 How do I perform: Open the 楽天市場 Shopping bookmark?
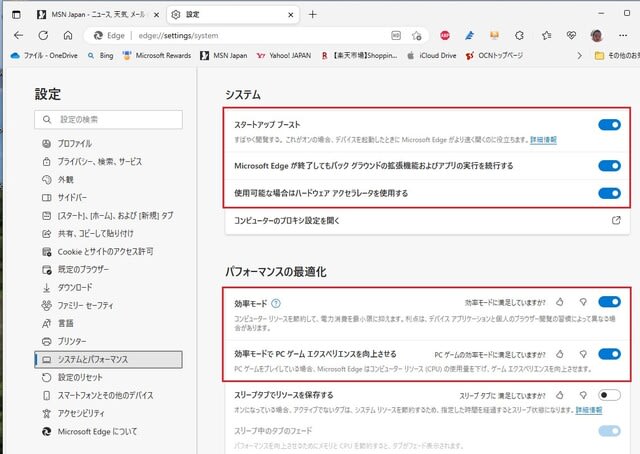coord(359,56)
